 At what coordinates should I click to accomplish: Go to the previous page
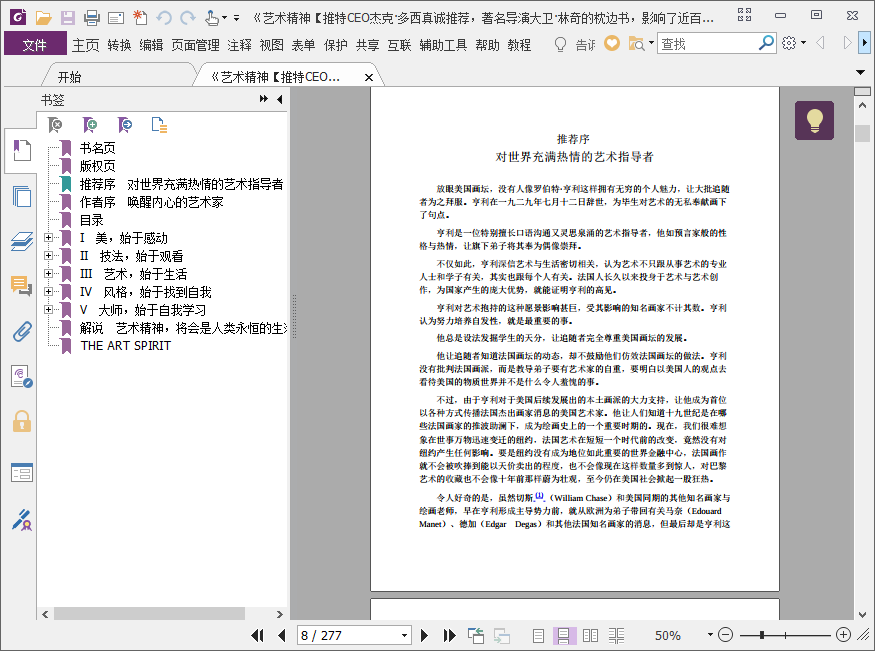282,635
